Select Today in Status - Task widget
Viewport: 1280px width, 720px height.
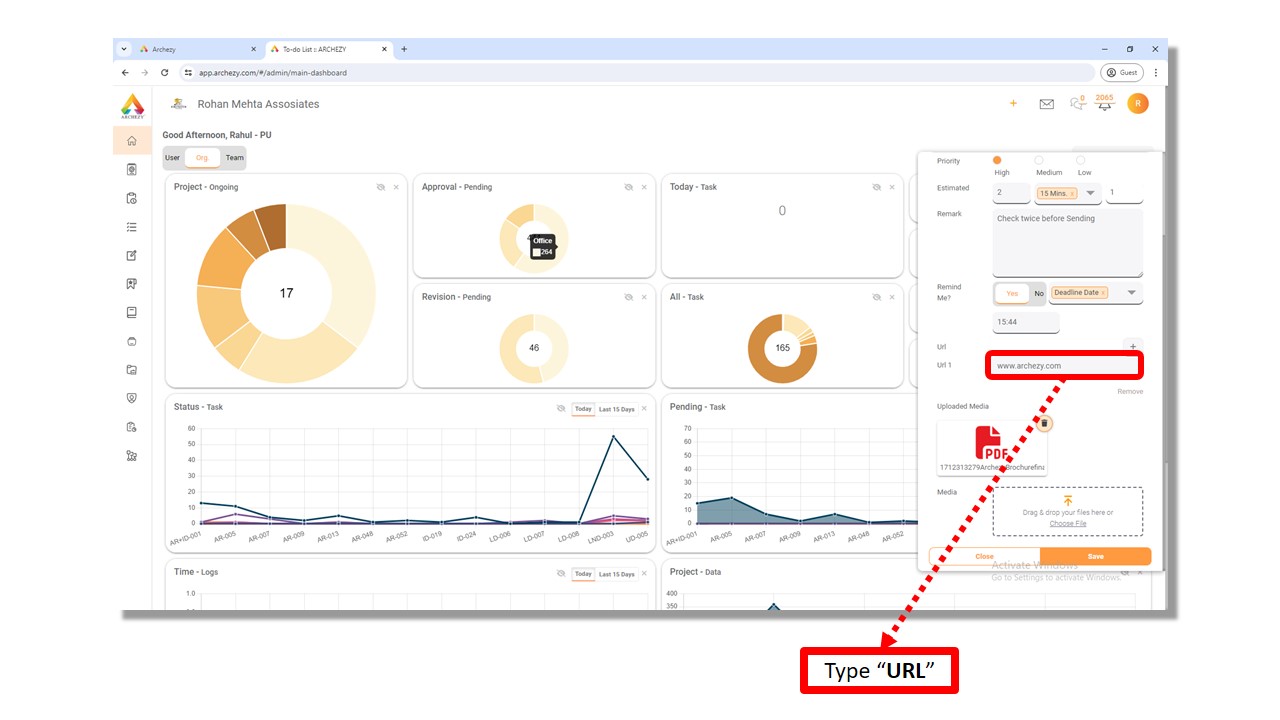583,408
